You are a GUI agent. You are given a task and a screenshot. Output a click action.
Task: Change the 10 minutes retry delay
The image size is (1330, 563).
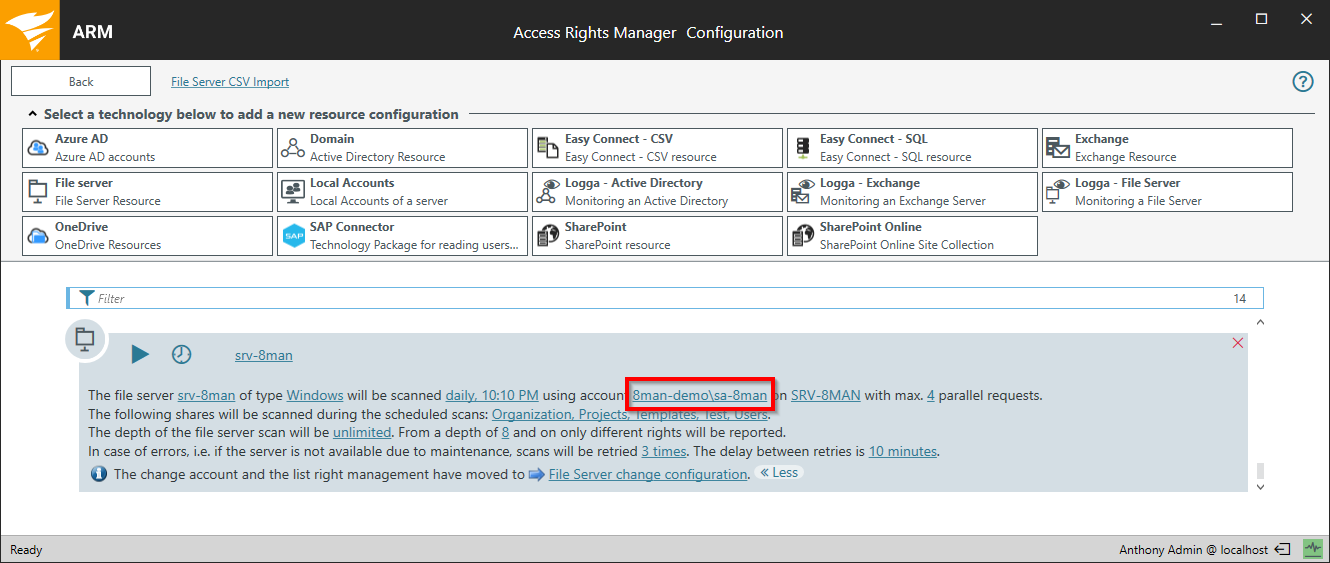point(903,451)
